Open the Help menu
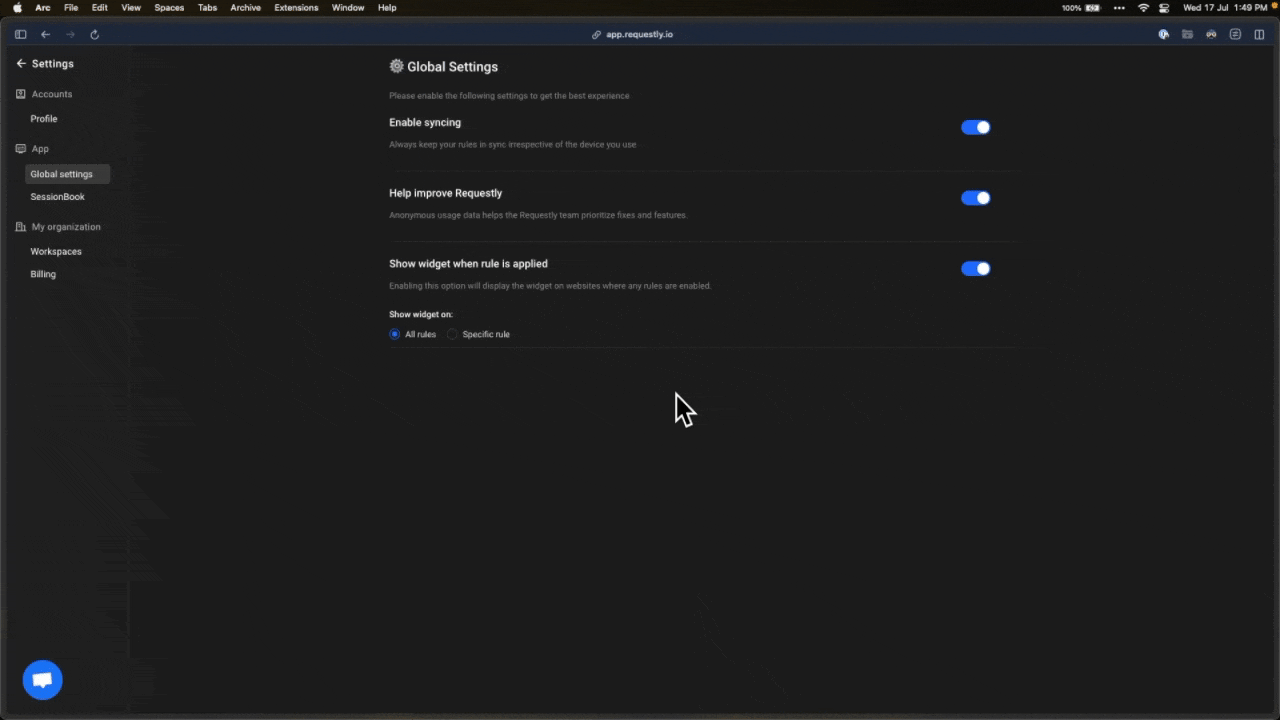Screen dimensions: 1280x720 pyautogui.click(x=387, y=7)
